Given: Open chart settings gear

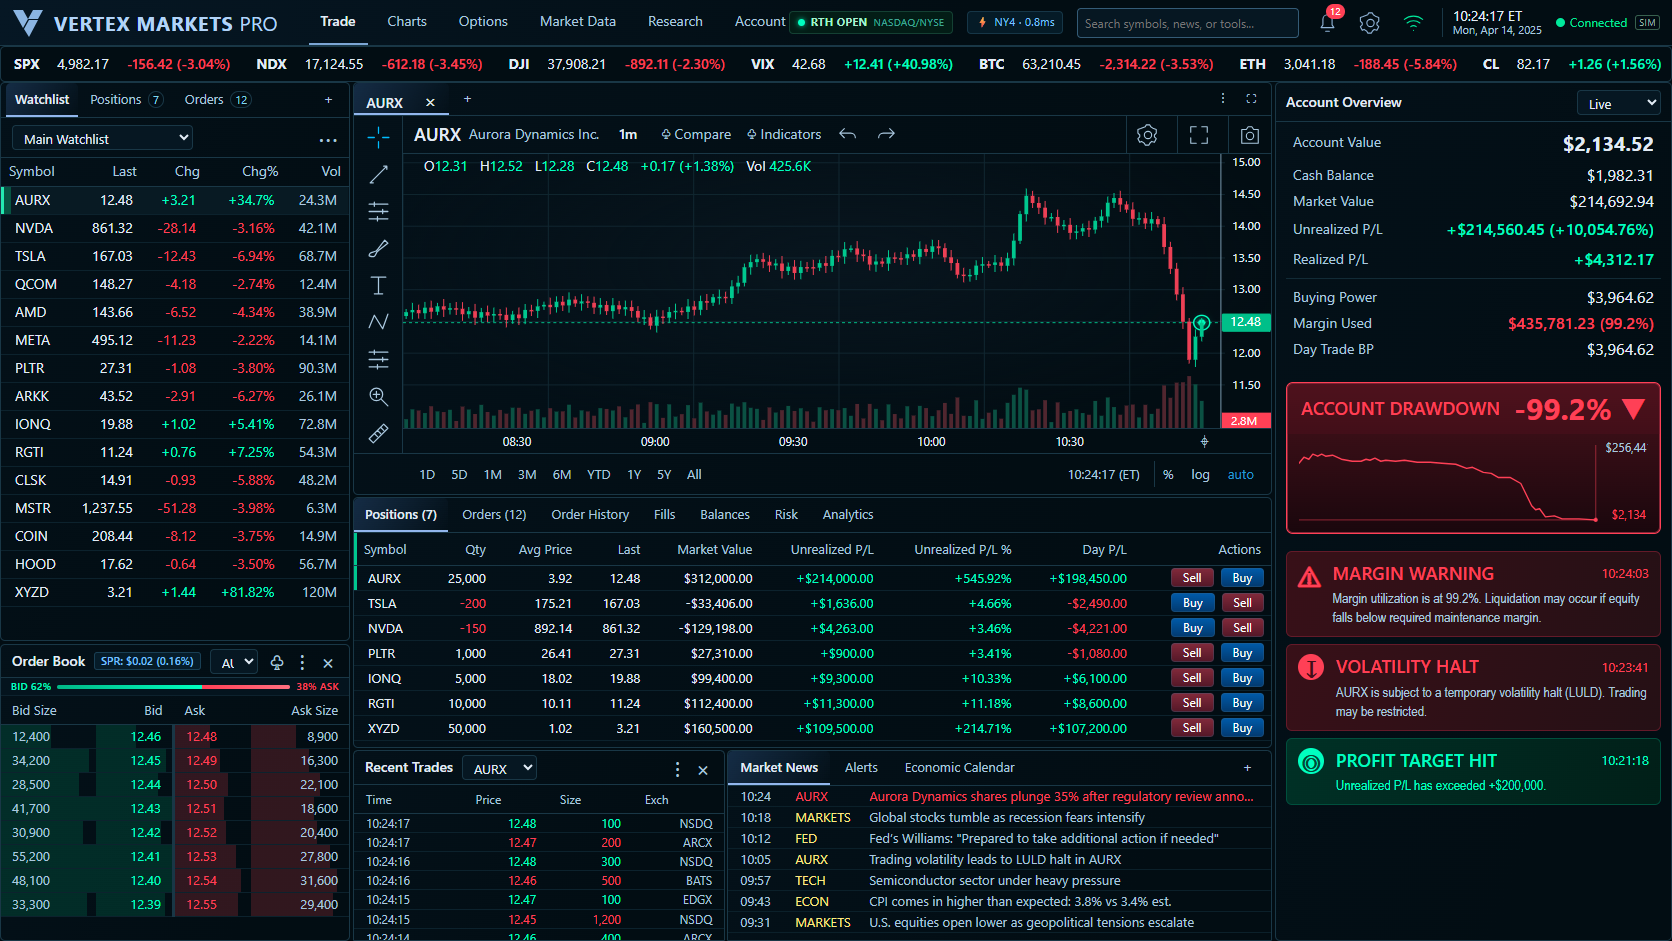Looking at the screenshot, I should tap(1147, 135).
